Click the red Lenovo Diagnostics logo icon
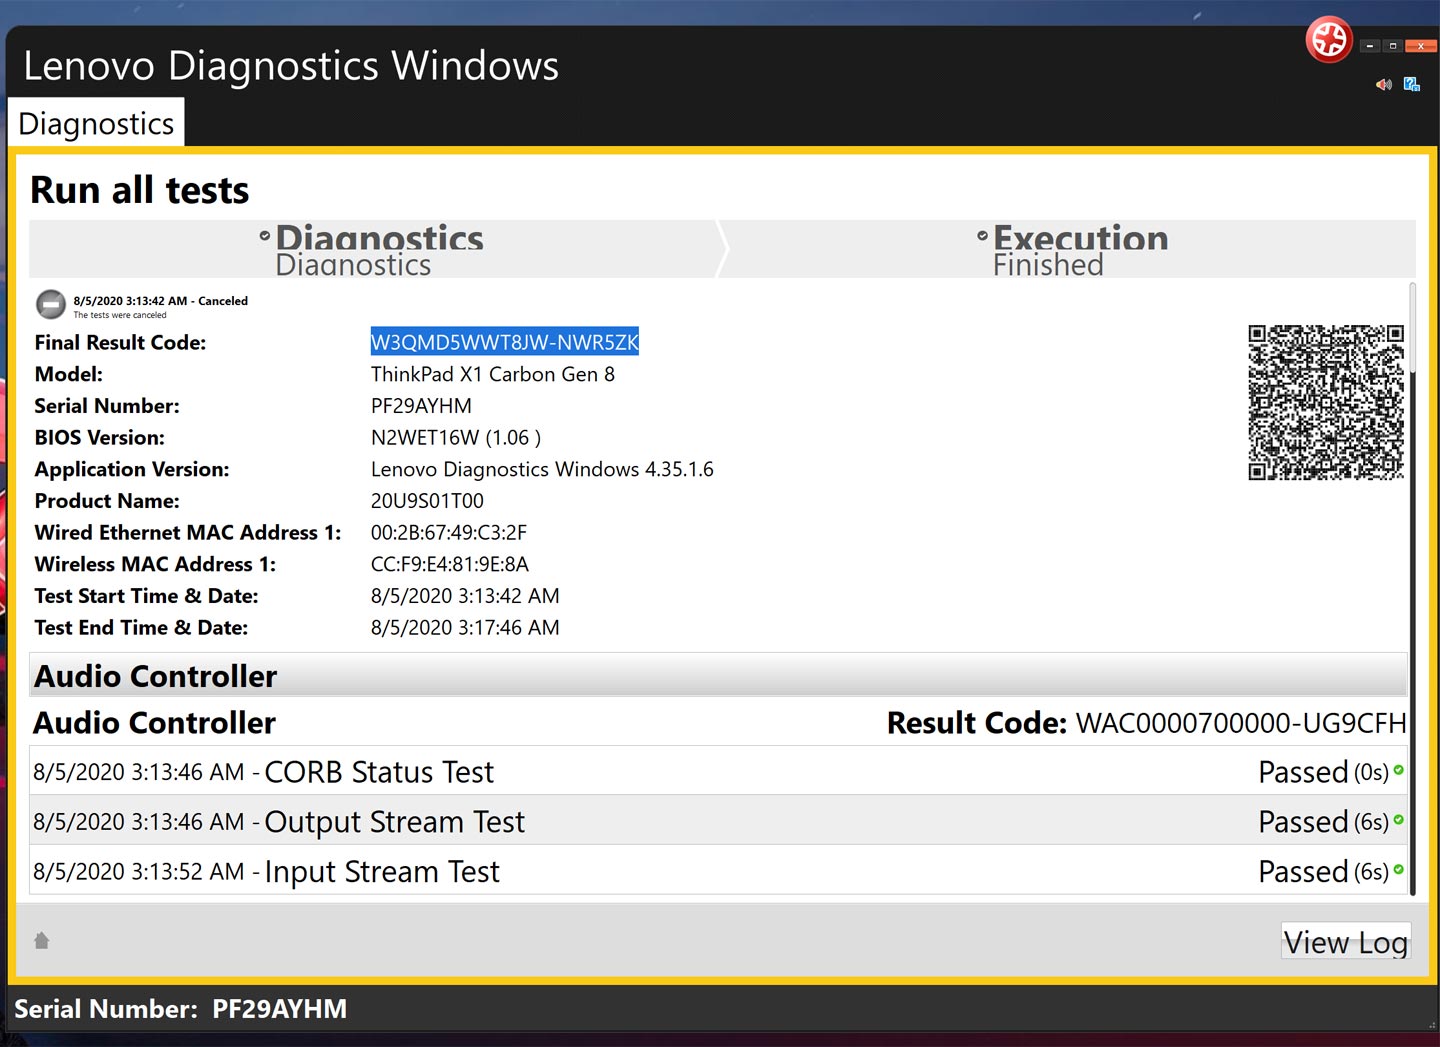 coord(1329,40)
